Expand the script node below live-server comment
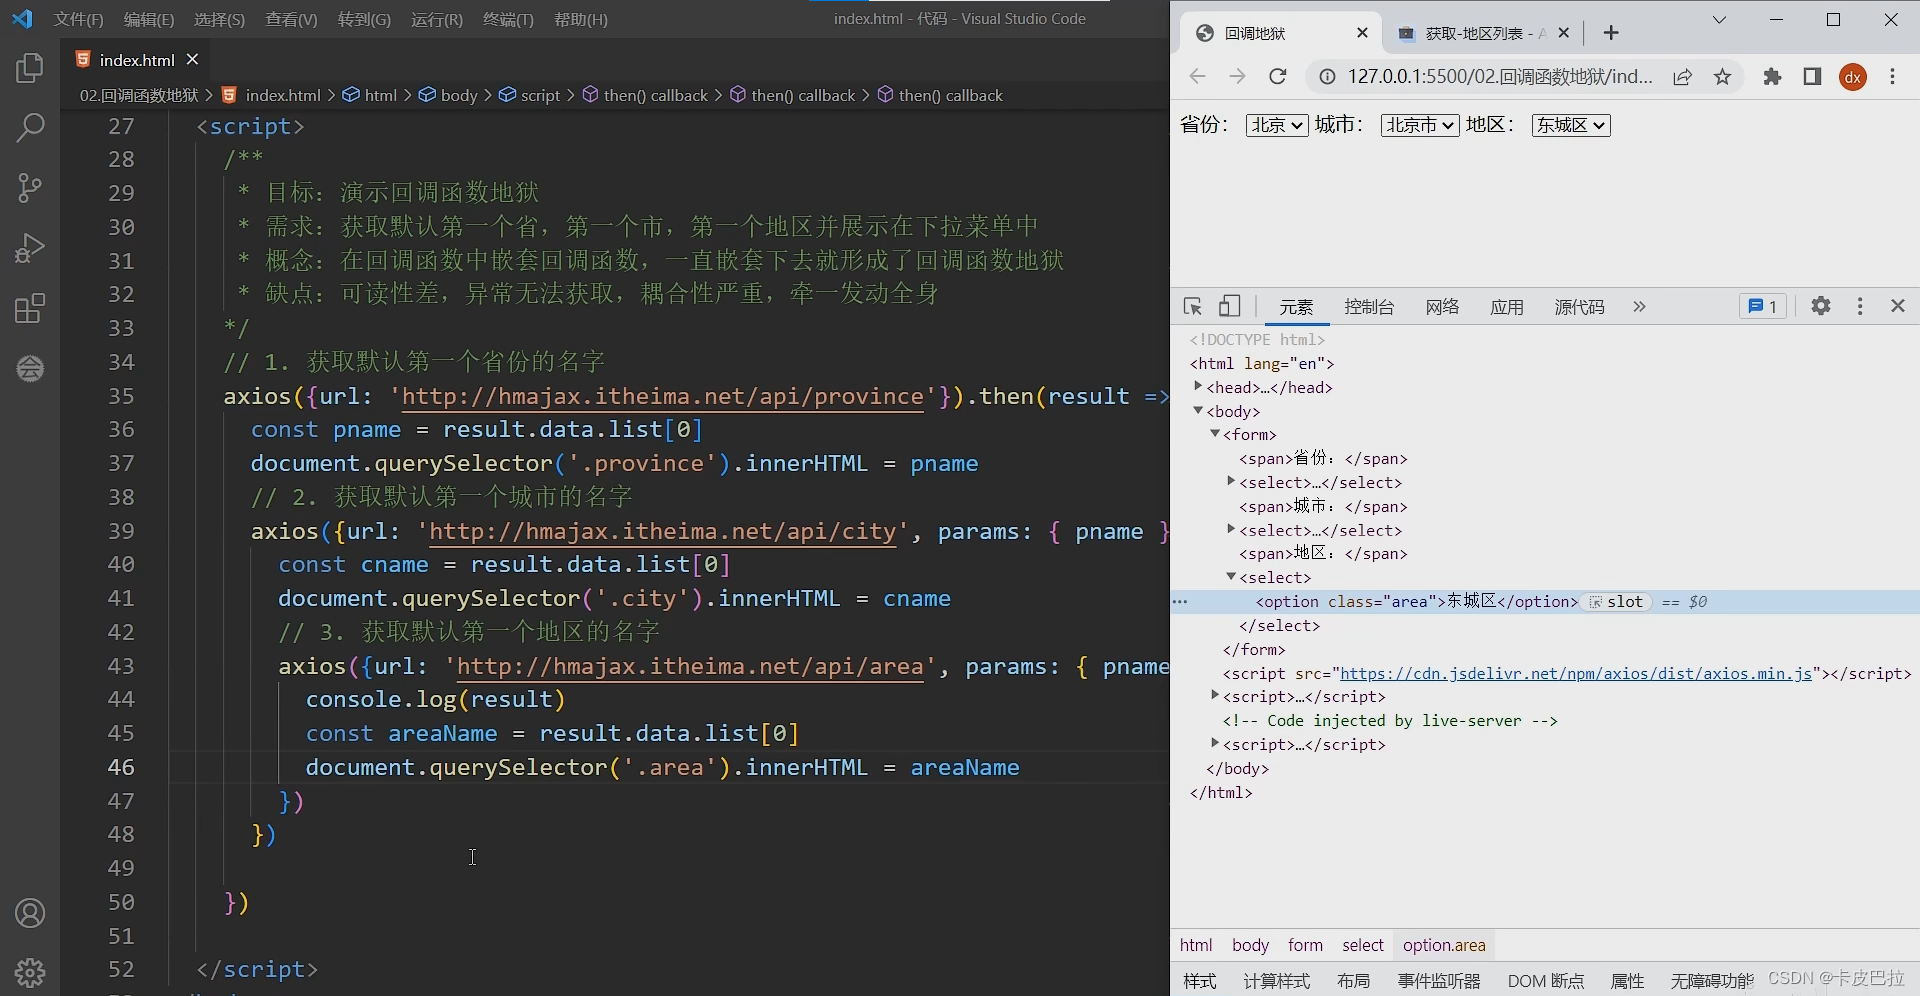 (1215, 743)
